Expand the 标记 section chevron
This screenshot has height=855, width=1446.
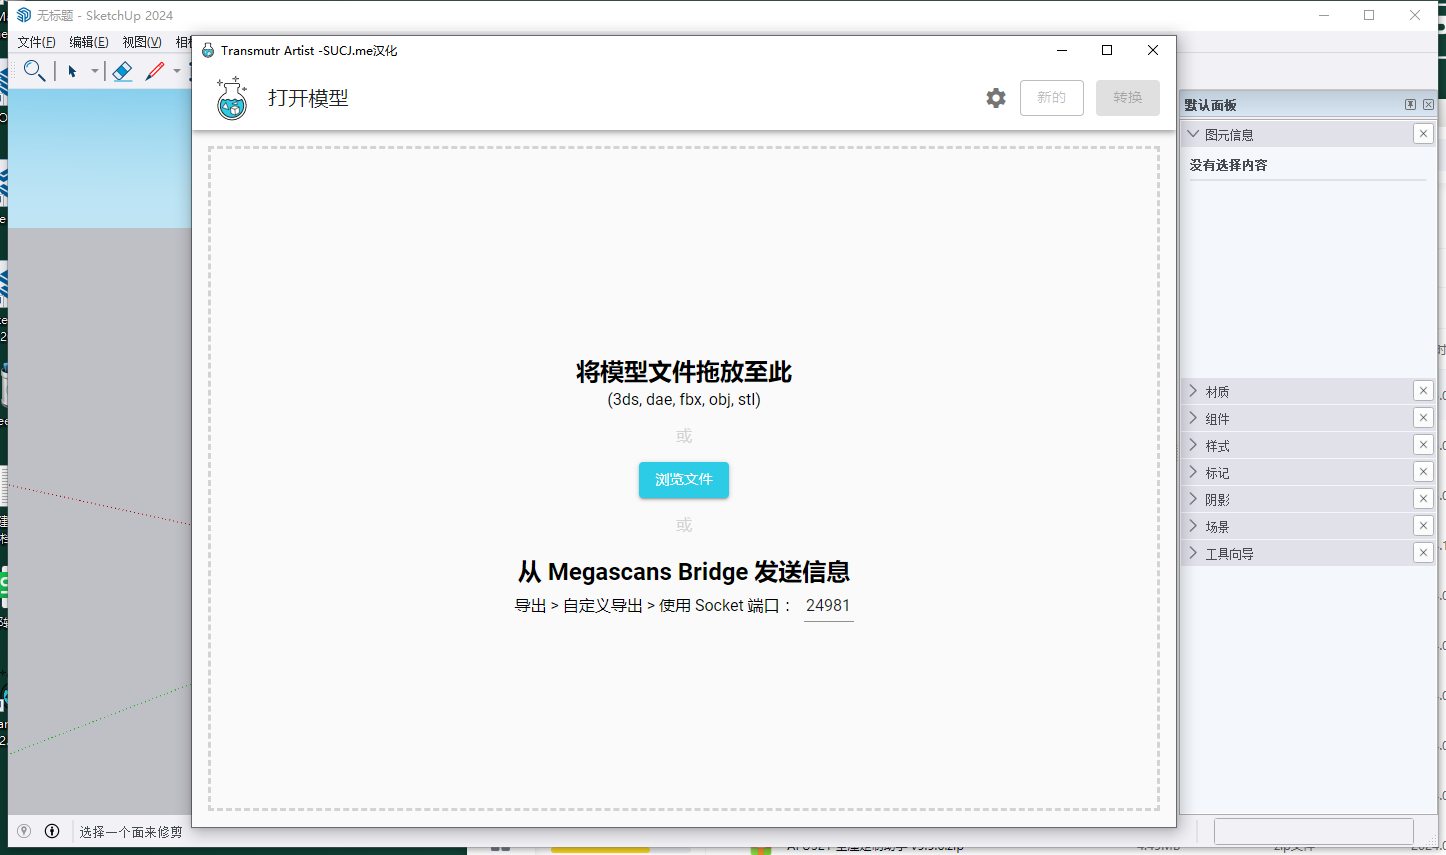tap(1193, 472)
